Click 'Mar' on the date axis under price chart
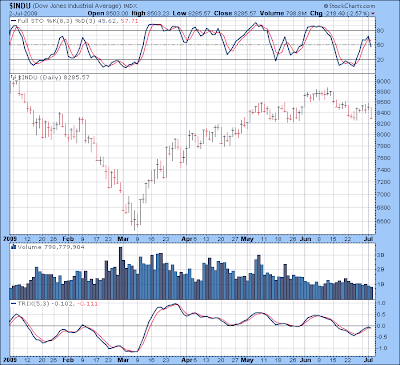Screen dimensions: 400x365 [x=123, y=239]
